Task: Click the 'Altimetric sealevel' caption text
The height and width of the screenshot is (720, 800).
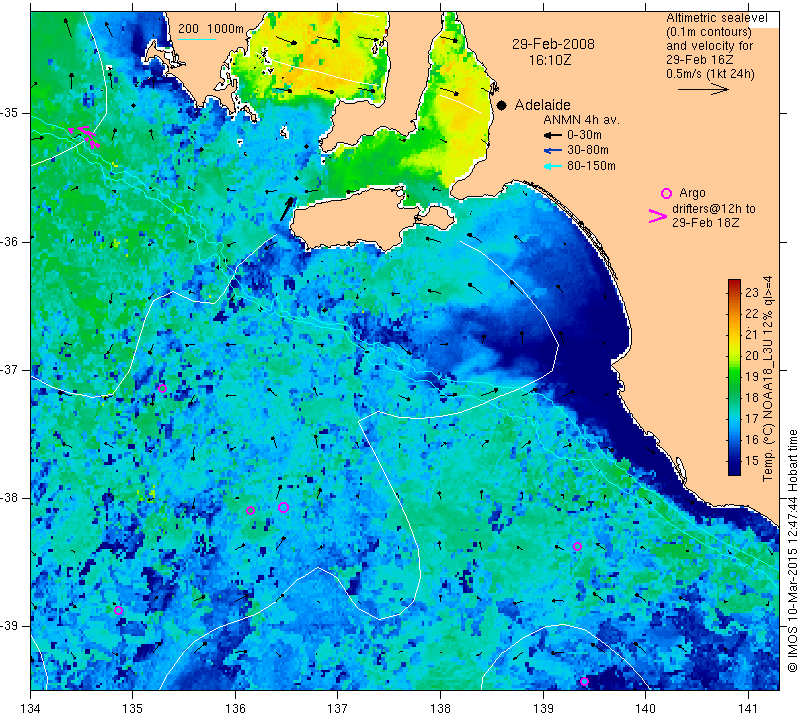Action: [x=716, y=18]
